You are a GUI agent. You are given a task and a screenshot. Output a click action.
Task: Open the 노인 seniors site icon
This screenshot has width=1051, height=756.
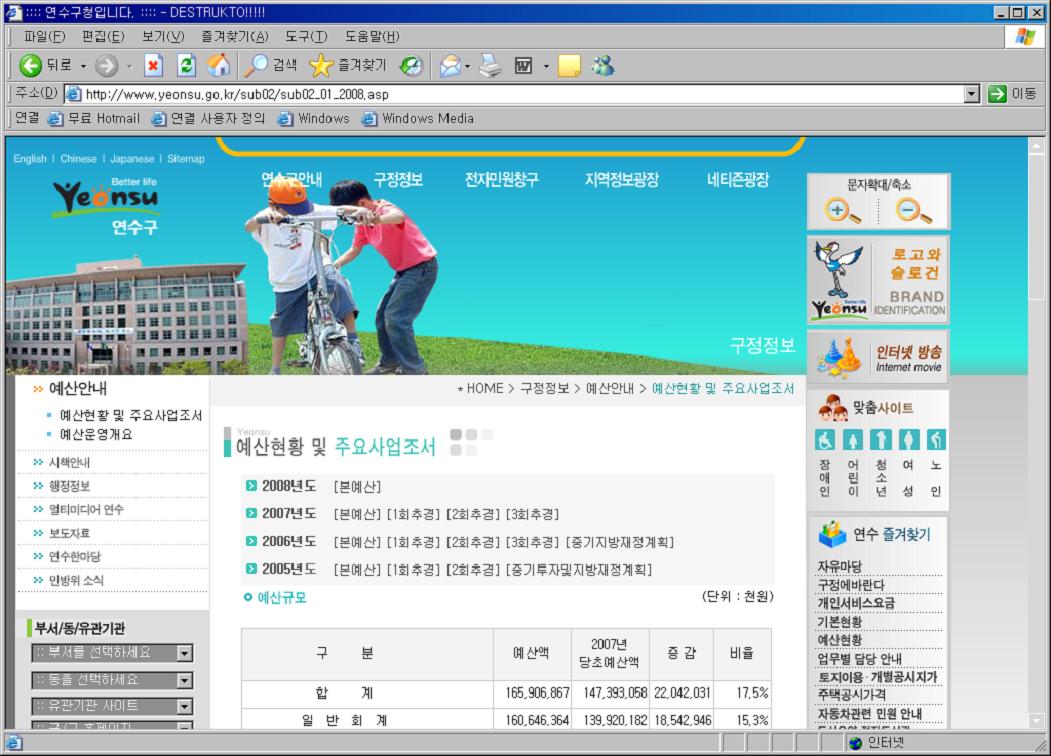coord(936,440)
